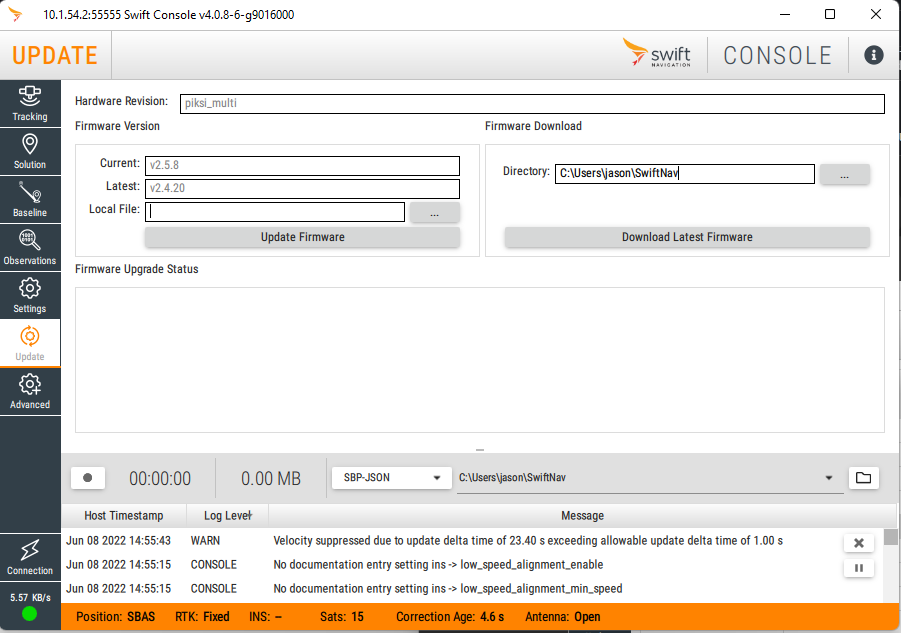
Task: Click the Sats 15 status entry
Action: pyautogui.click(x=342, y=617)
